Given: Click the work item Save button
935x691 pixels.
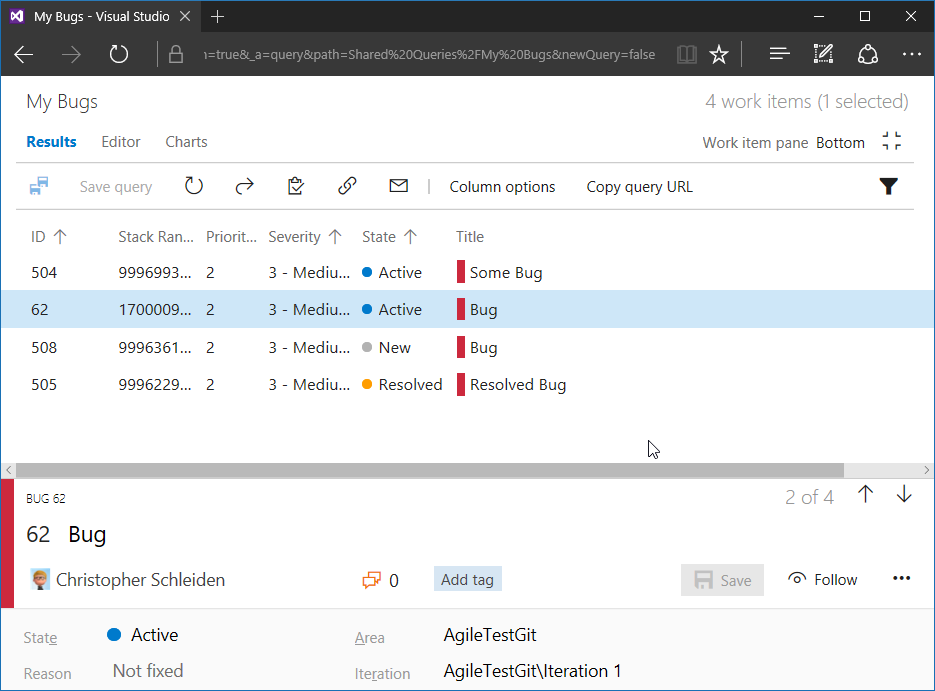Looking at the screenshot, I should coord(722,580).
